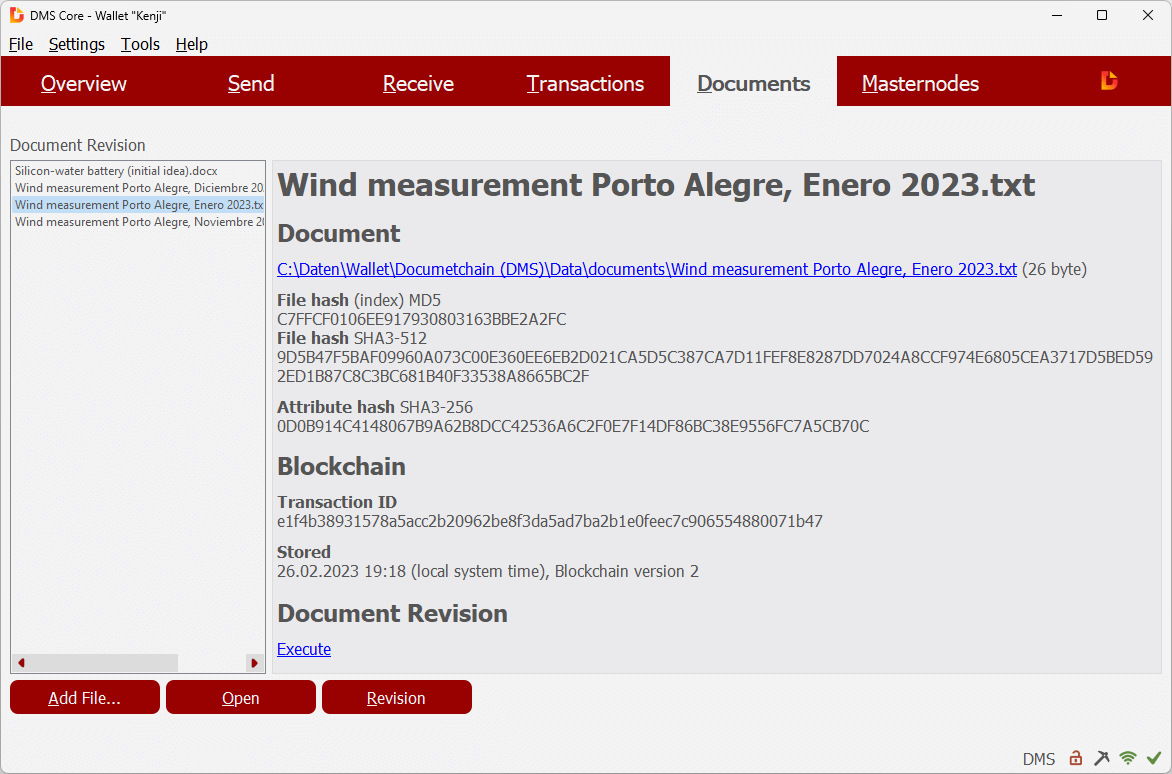Open the File menu
The width and height of the screenshot is (1172, 774).
click(21, 44)
